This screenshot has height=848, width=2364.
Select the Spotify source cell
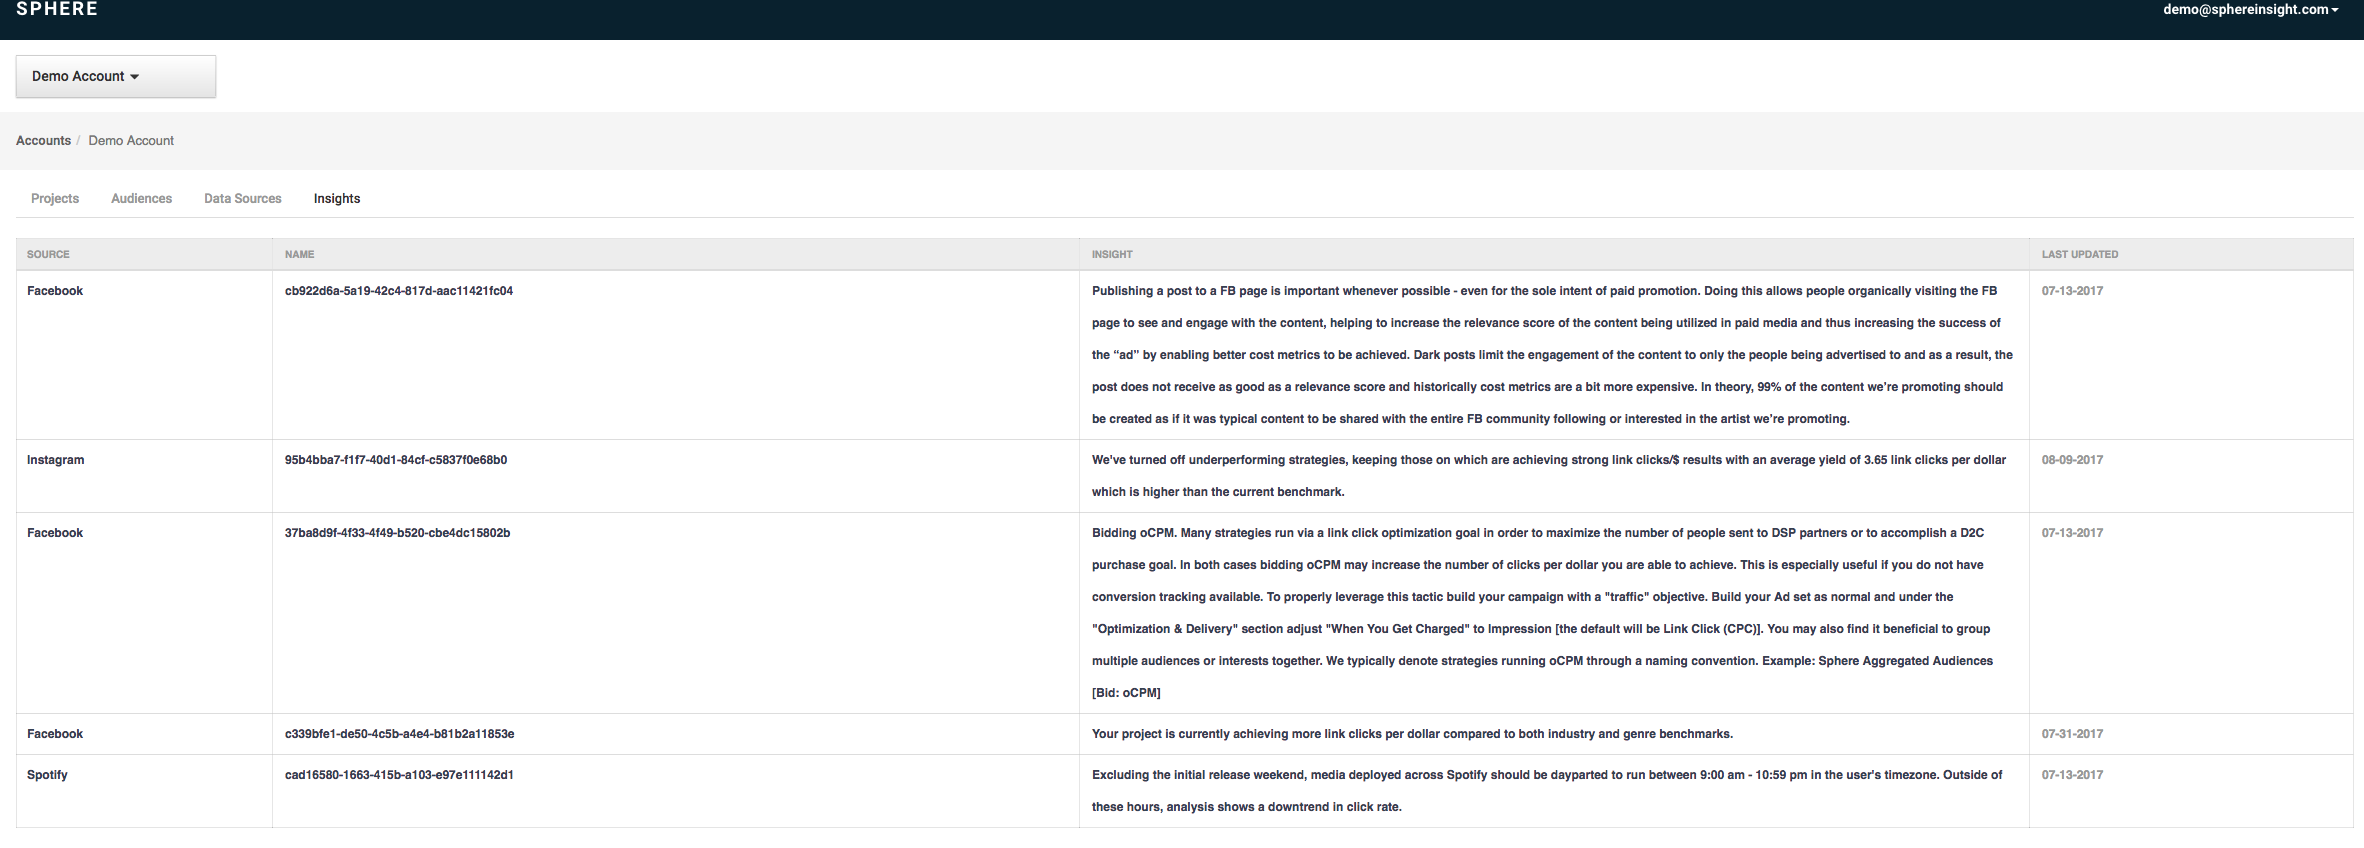click(x=47, y=775)
